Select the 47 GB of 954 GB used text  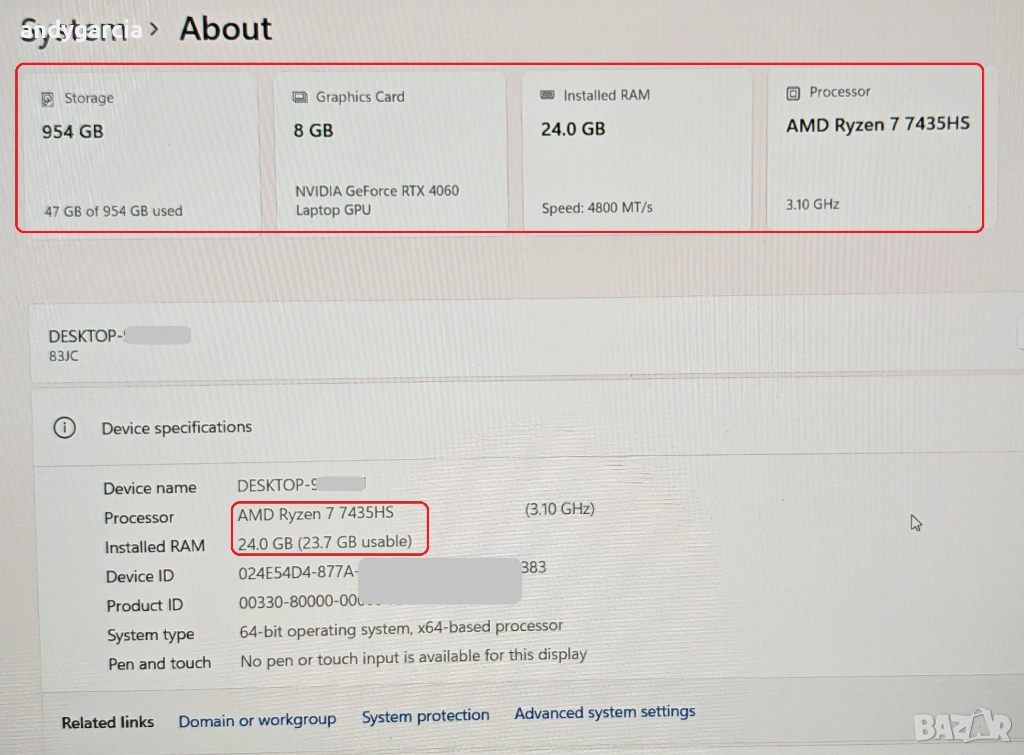113,211
